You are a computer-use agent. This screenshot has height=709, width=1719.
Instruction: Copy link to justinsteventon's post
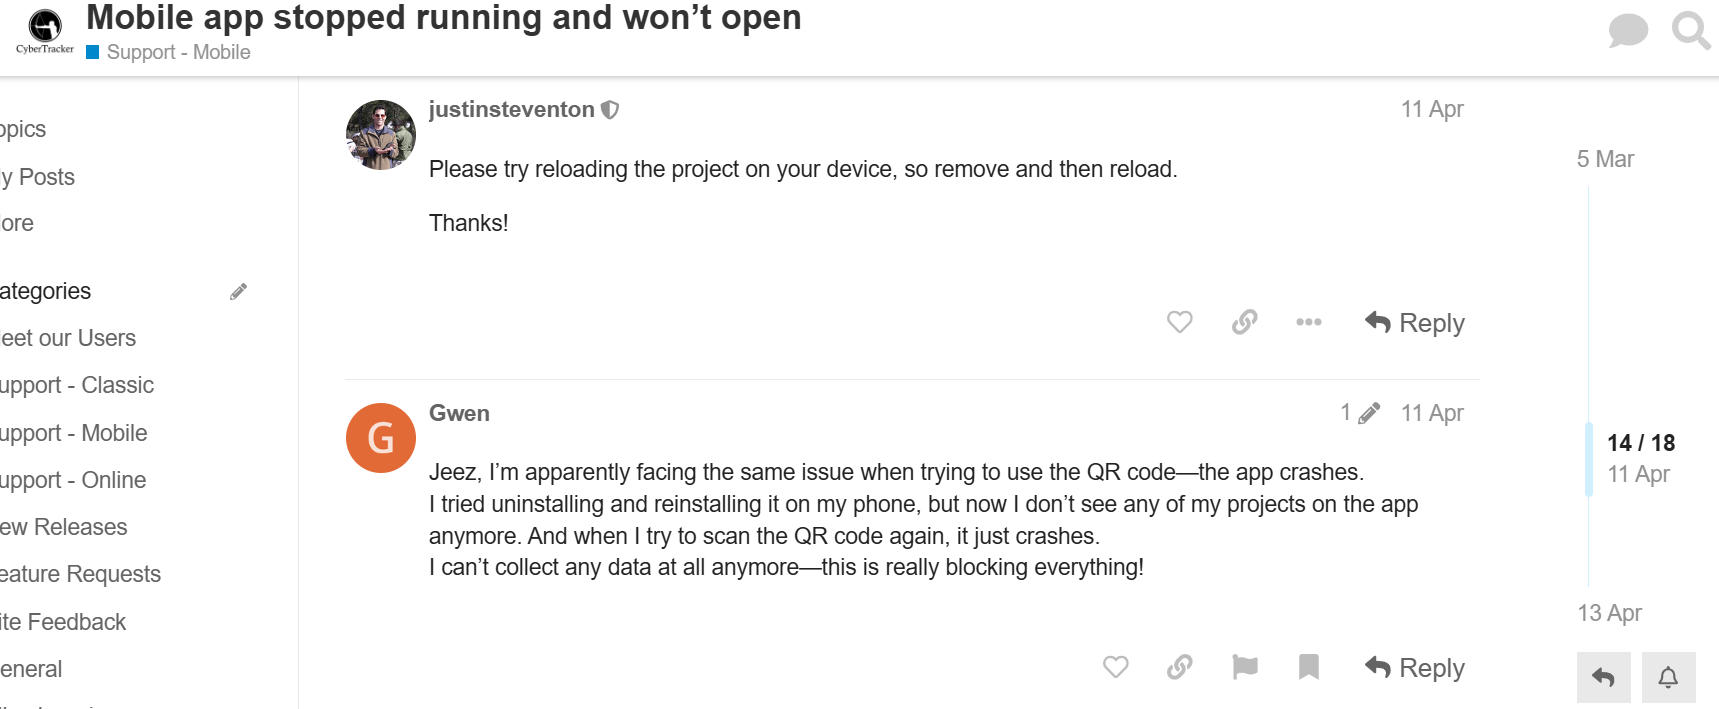click(1244, 322)
